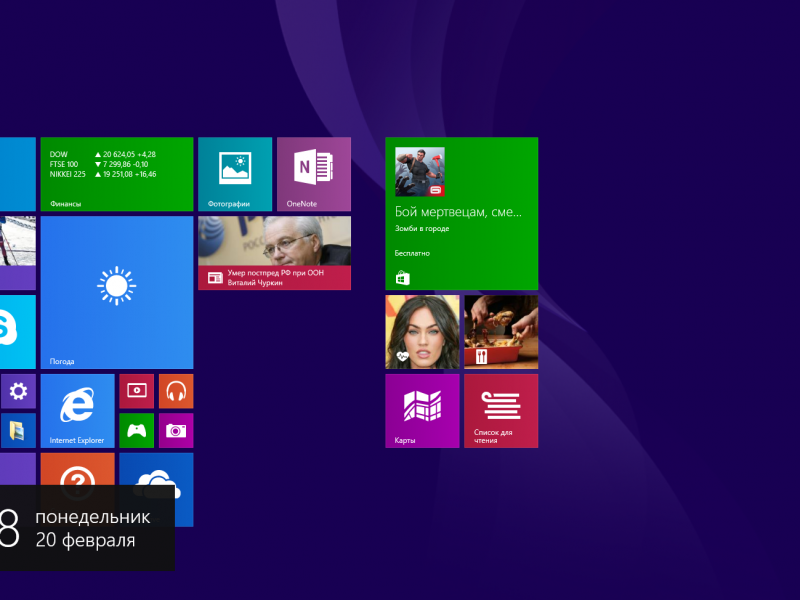Screen dimensions: 800x600
Task: Open the Health tile with woman's face
Action: [422, 332]
